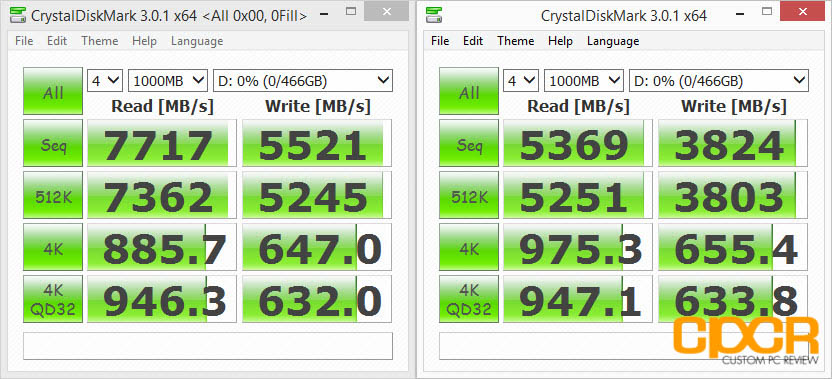This screenshot has height=379, width=832.
Task: Run 4K QD32 test in right window
Action: coord(469,299)
